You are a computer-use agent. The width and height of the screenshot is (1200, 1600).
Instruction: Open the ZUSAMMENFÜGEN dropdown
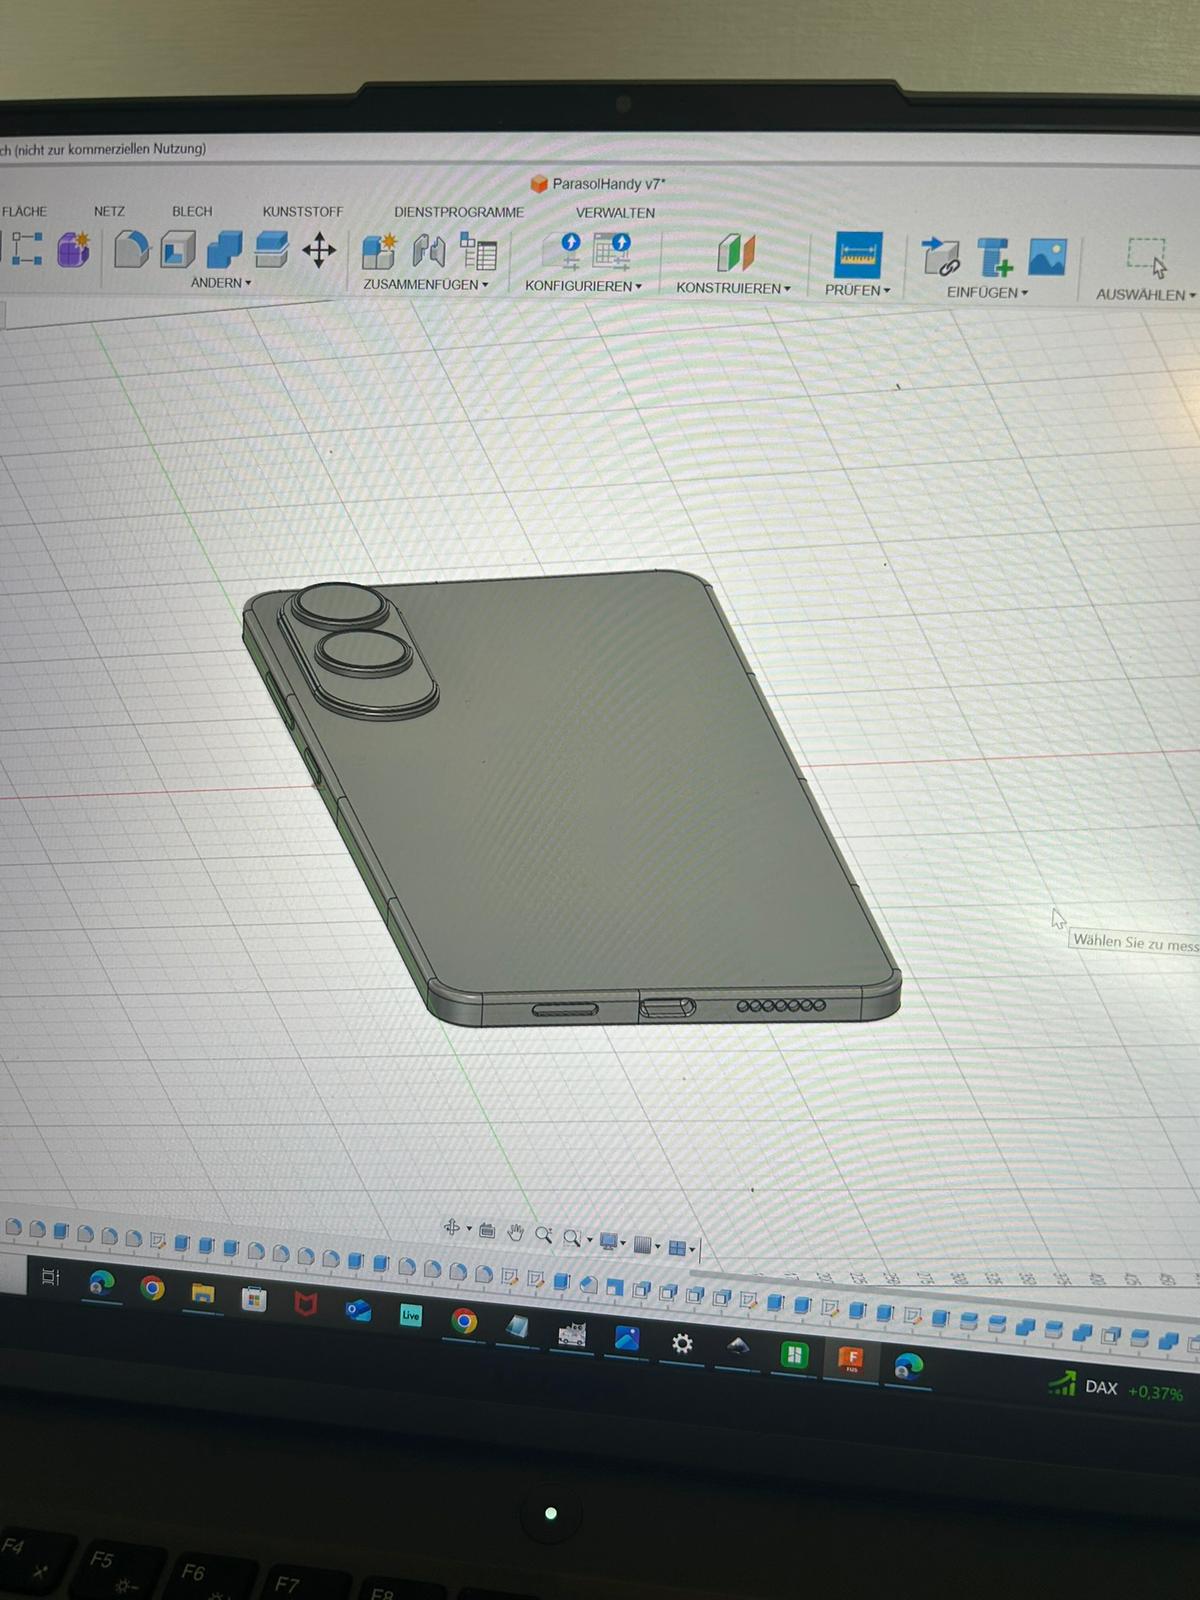(426, 285)
